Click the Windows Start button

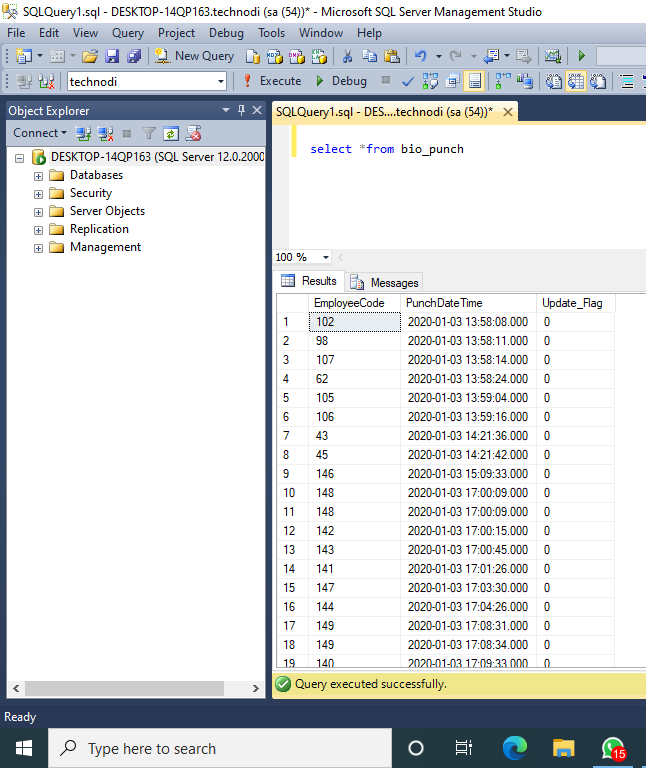(x=24, y=748)
